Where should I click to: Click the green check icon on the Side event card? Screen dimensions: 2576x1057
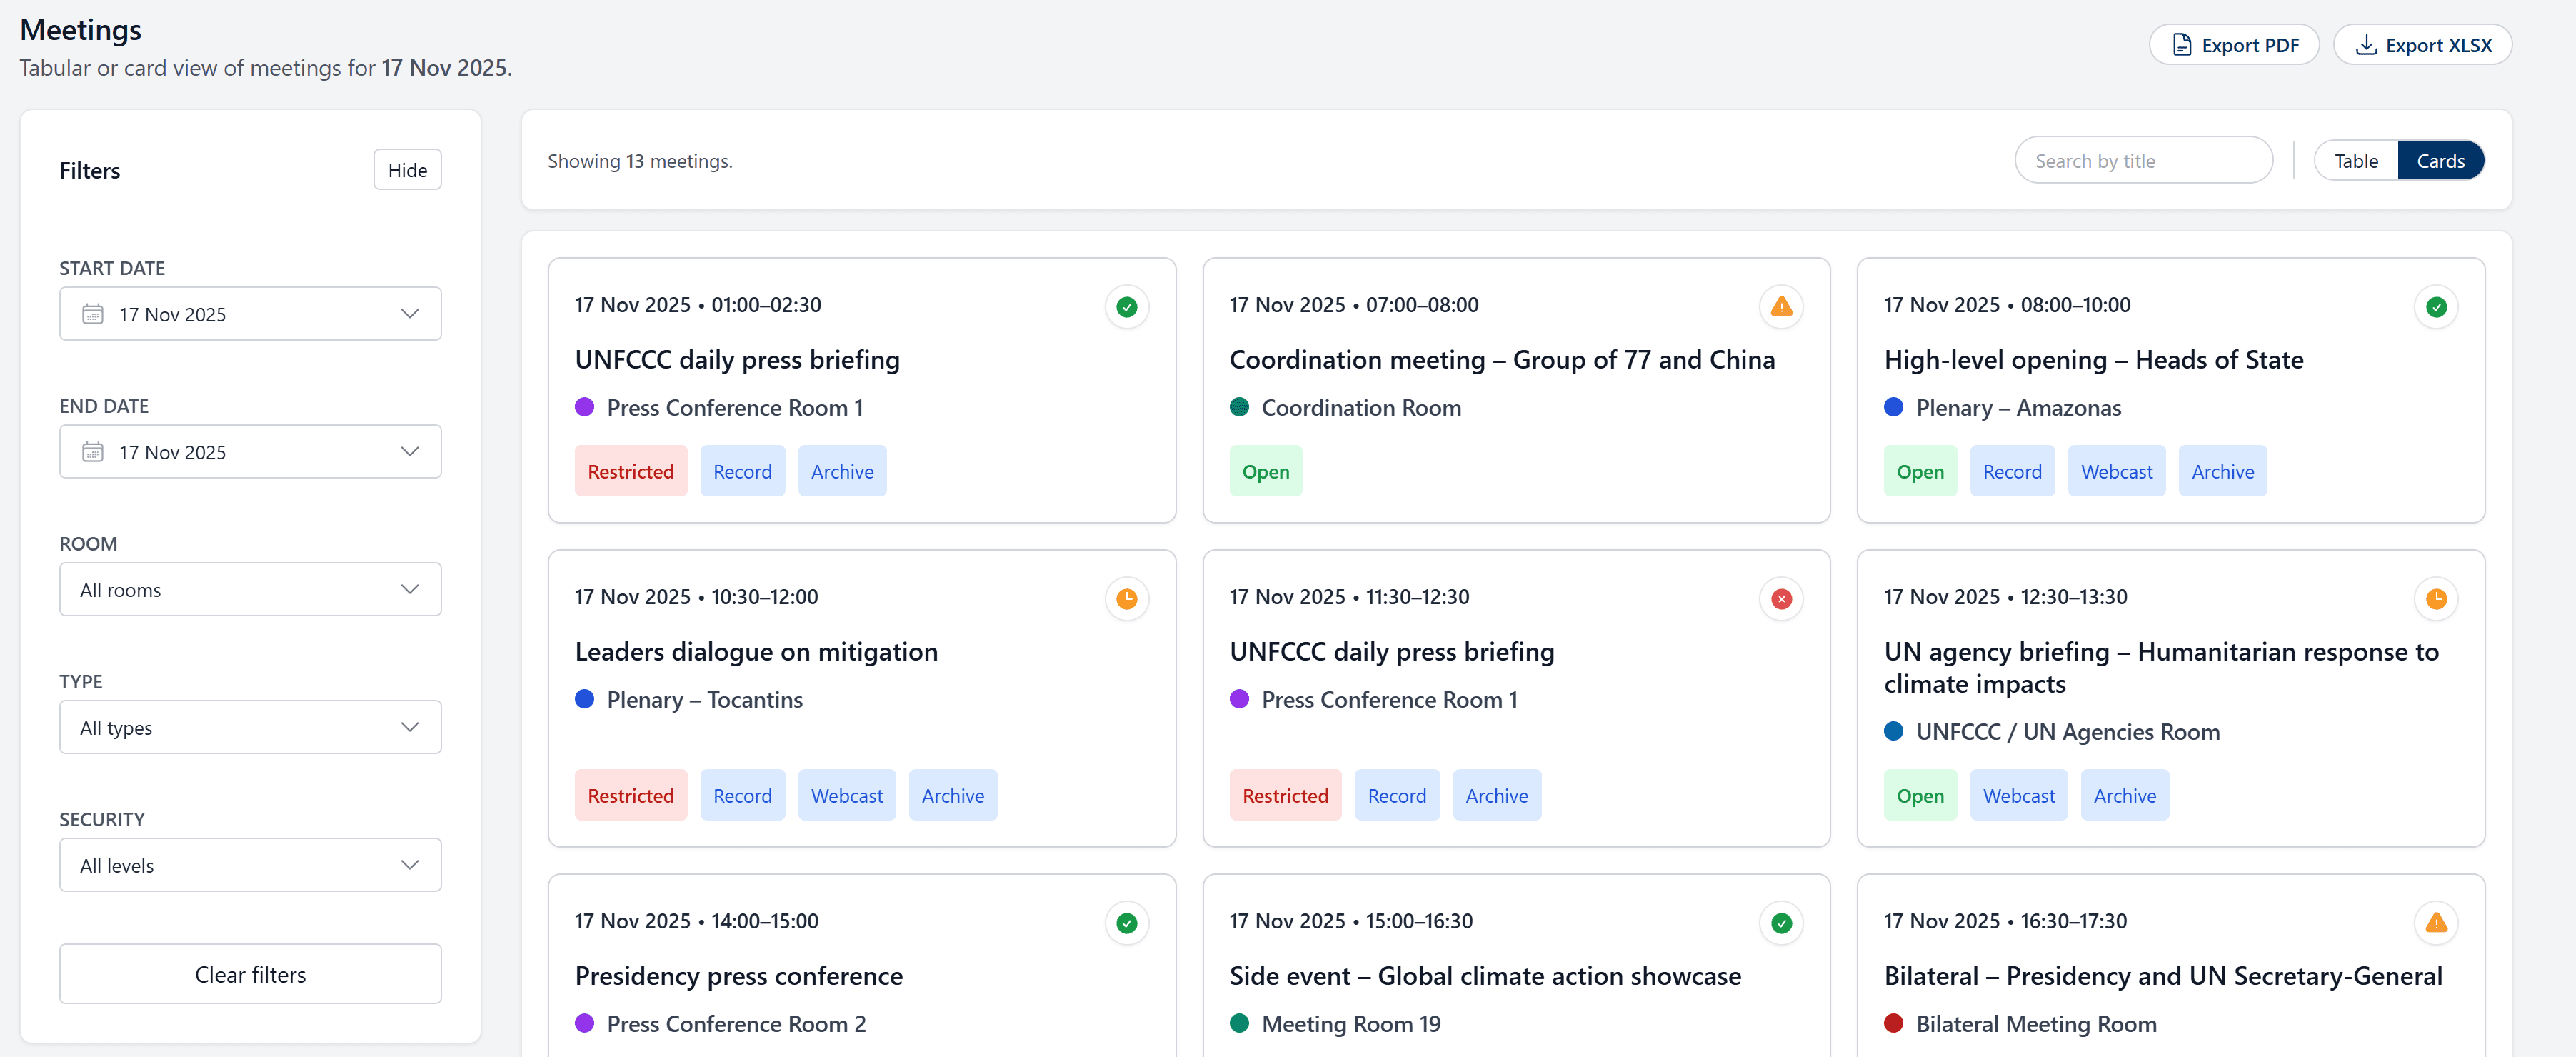(x=1781, y=923)
